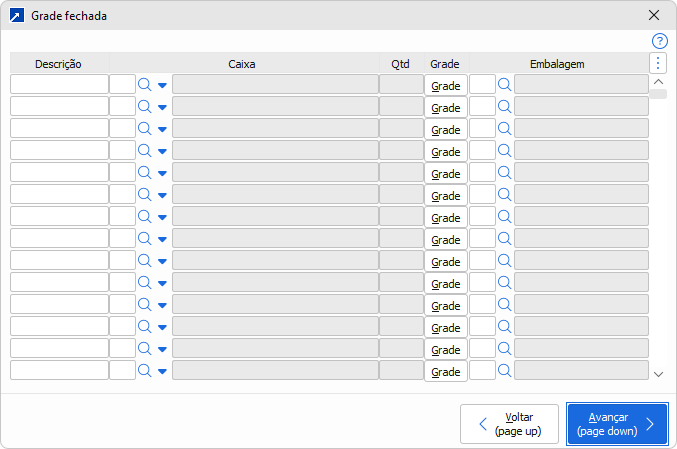This screenshot has width=677, height=449.
Task: Open the three-dot column options menu
Action: pyautogui.click(x=657, y=64)
